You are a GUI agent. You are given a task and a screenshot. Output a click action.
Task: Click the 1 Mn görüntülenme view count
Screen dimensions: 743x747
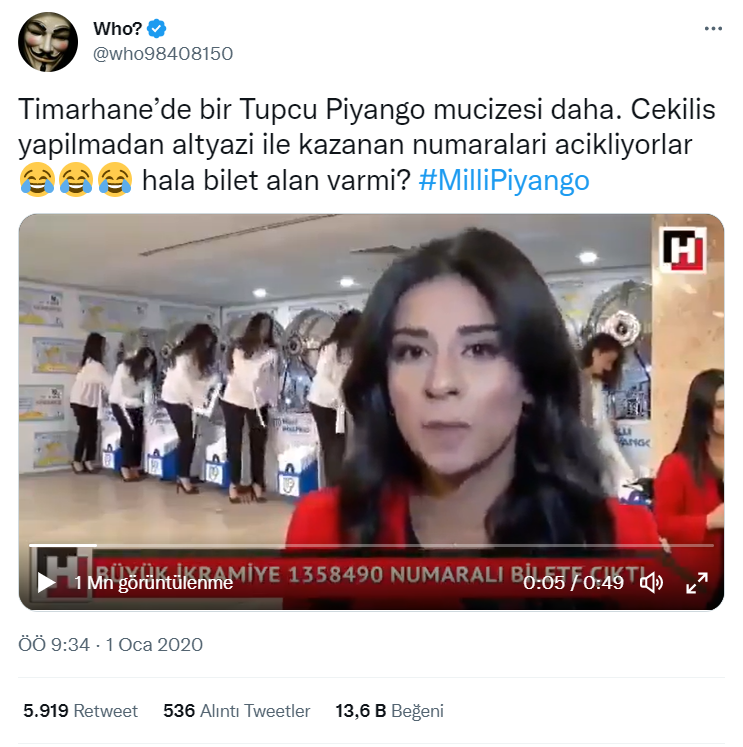pos(153,583)
